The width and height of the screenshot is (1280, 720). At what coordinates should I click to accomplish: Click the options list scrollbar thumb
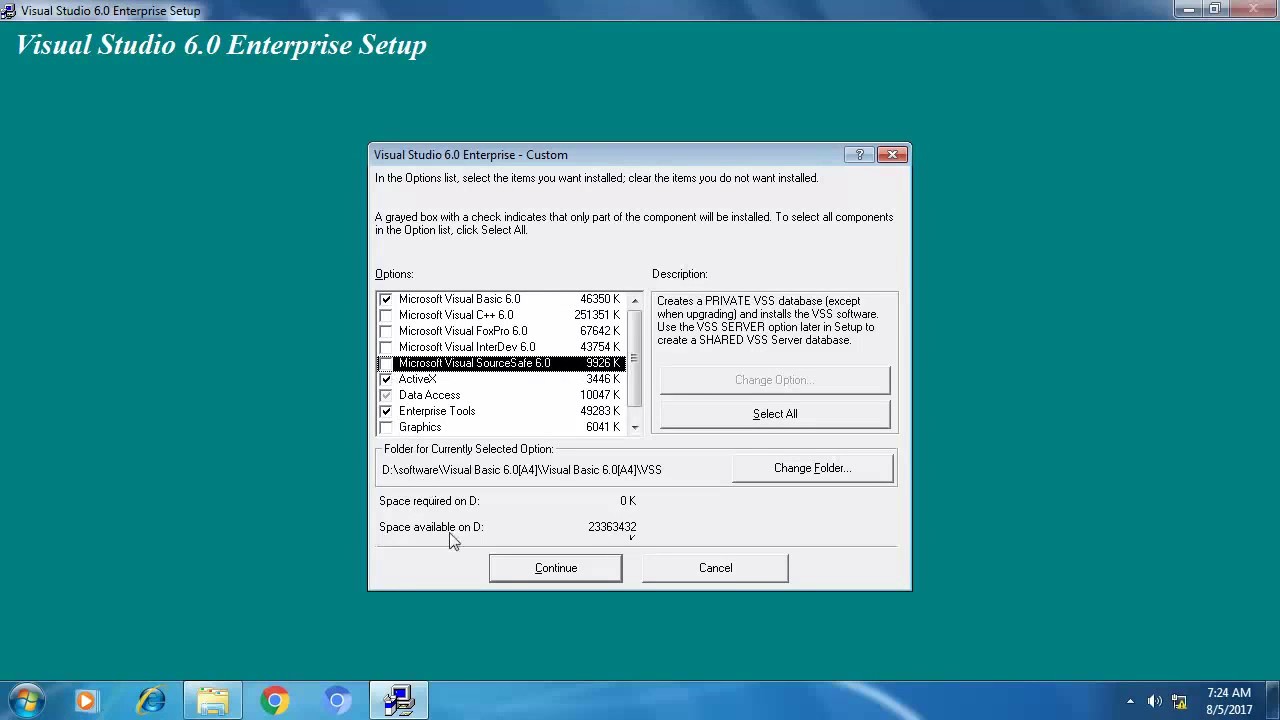click(634, 358)
